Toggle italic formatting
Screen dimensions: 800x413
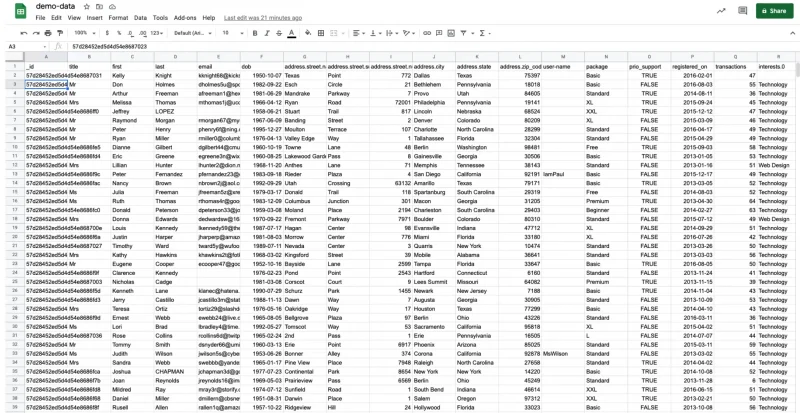pyautogui.click(x=267, y=33)
